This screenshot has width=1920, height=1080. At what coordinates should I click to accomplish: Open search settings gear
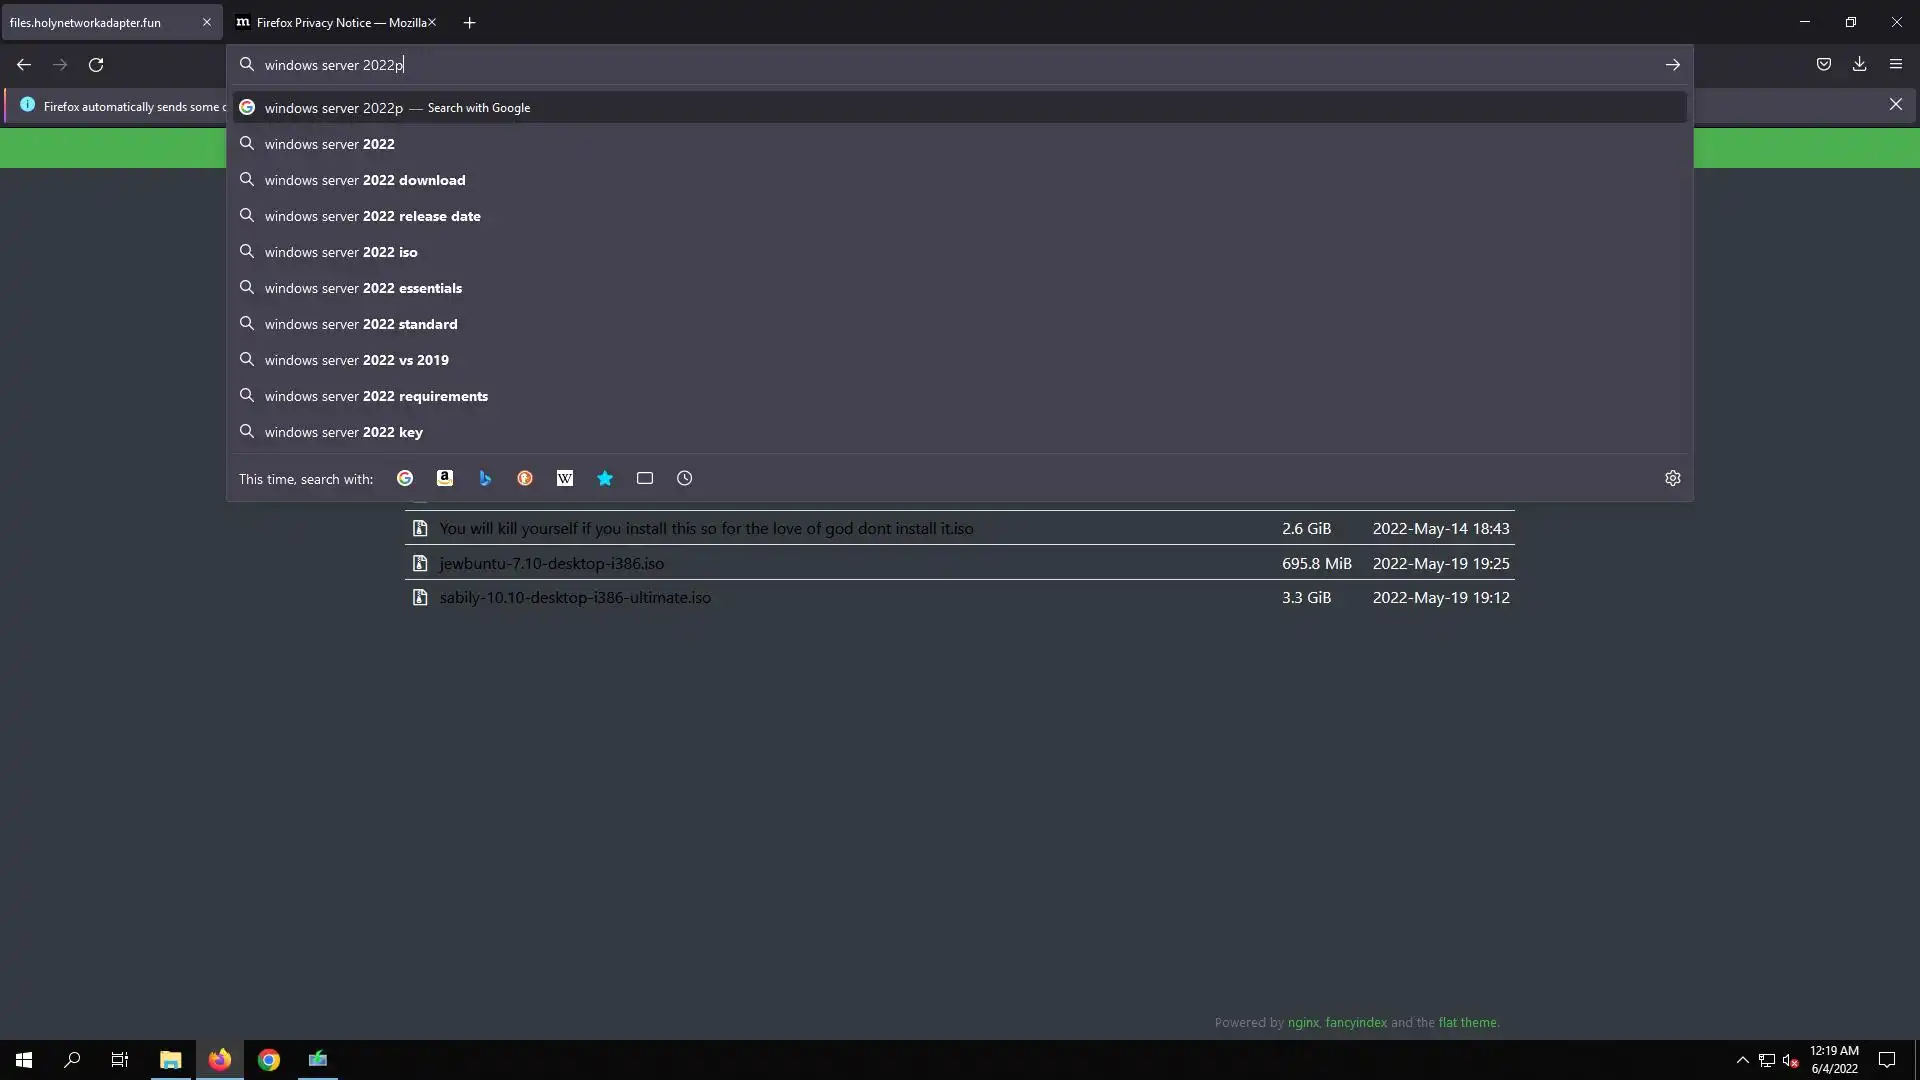(1673, 478)
